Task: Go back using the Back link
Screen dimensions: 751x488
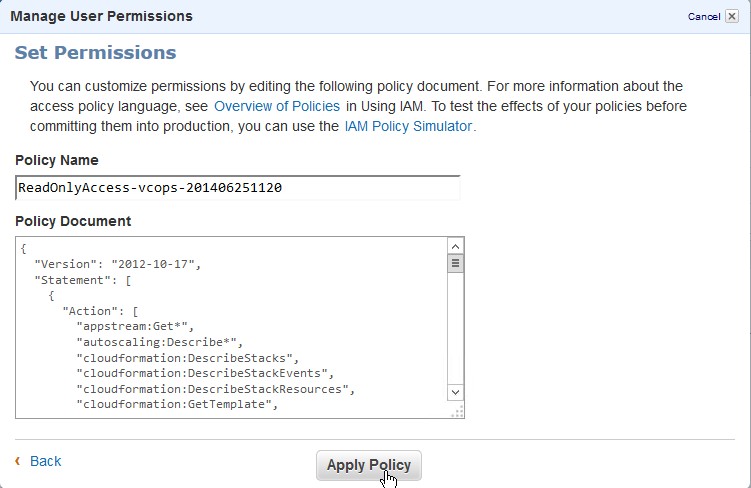Action: (x=46, y=461)
